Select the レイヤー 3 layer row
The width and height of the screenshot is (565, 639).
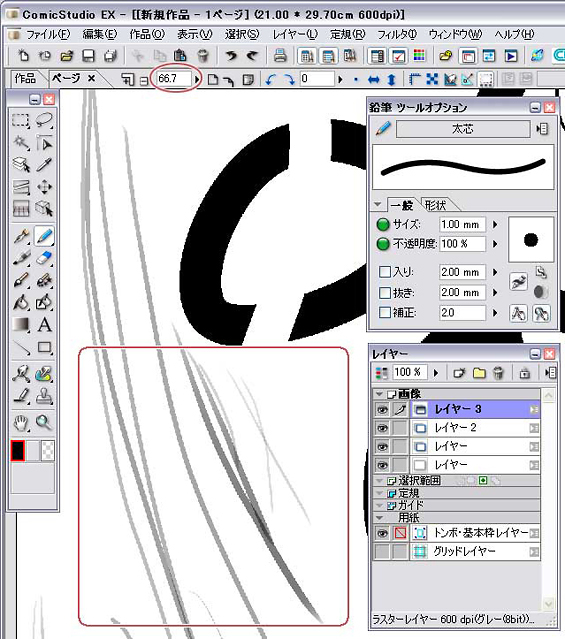[475, 409]
